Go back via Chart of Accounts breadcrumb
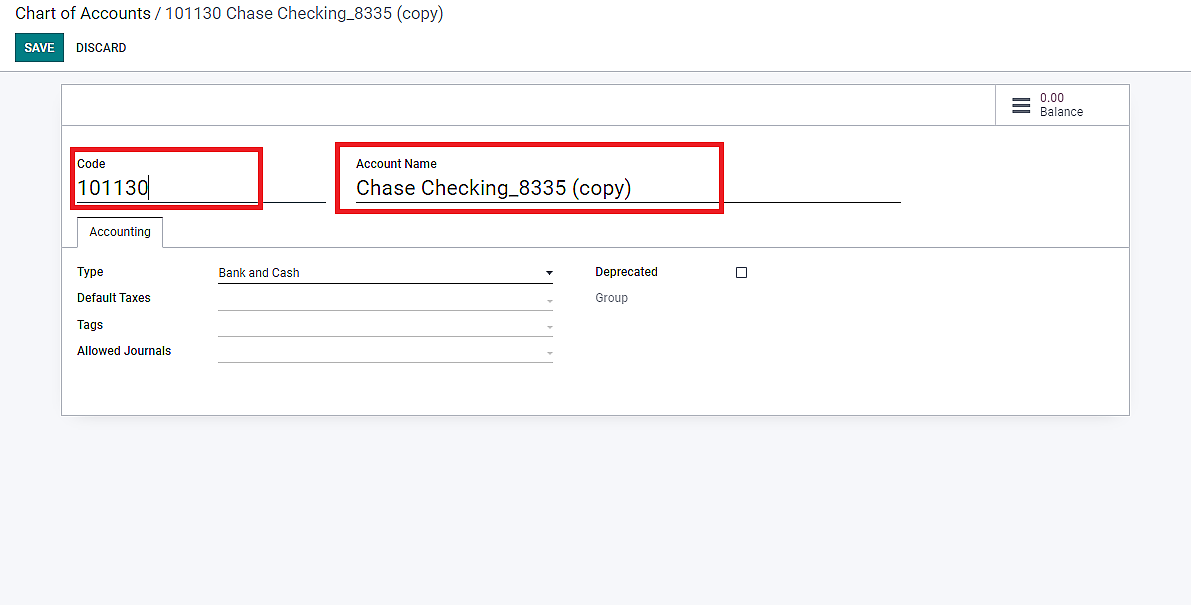Viewport: 1191px width, 605px height. coord(83,14)
